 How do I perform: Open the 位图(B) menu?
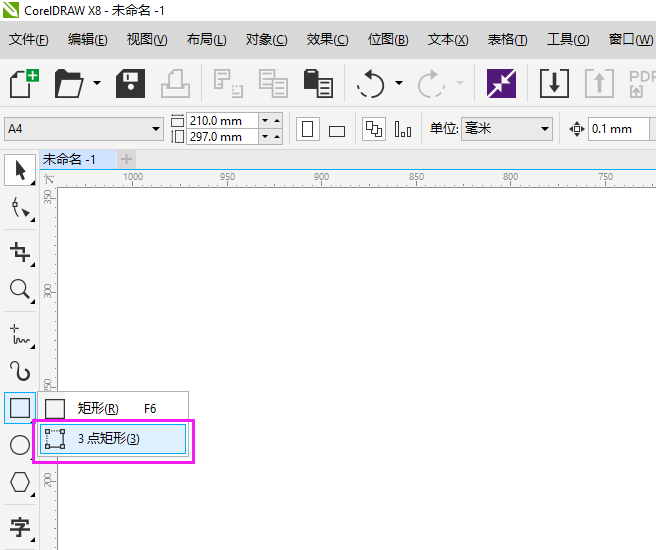[388, 40]
